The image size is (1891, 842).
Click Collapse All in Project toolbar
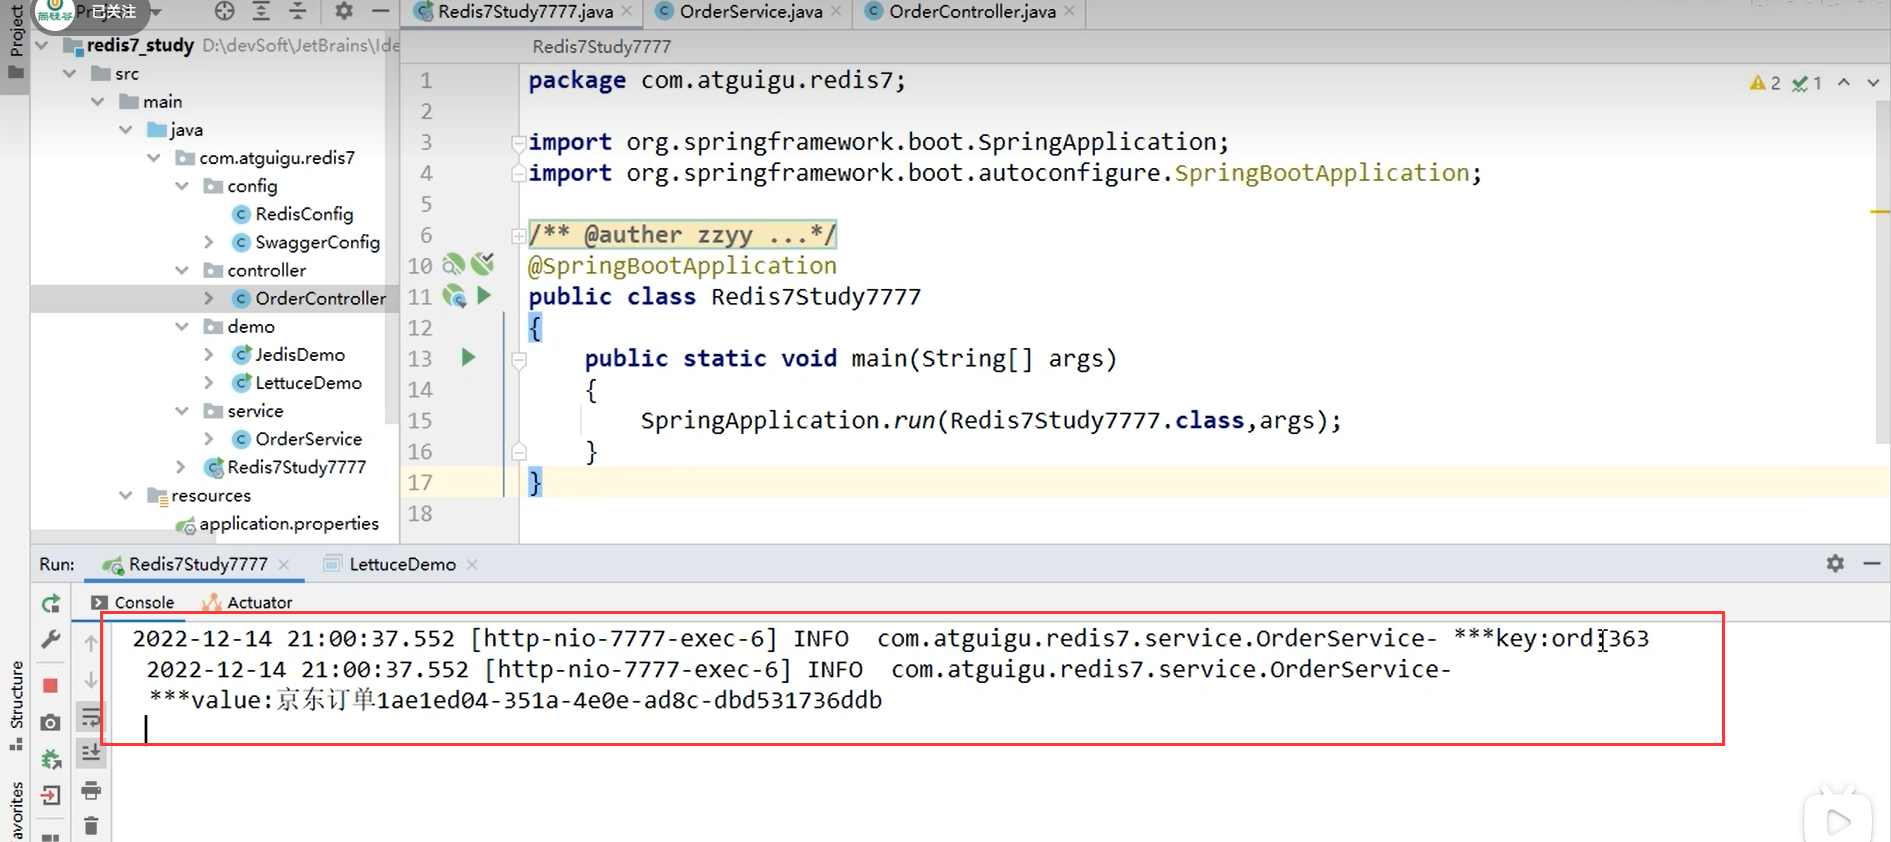tap(298, 11)
